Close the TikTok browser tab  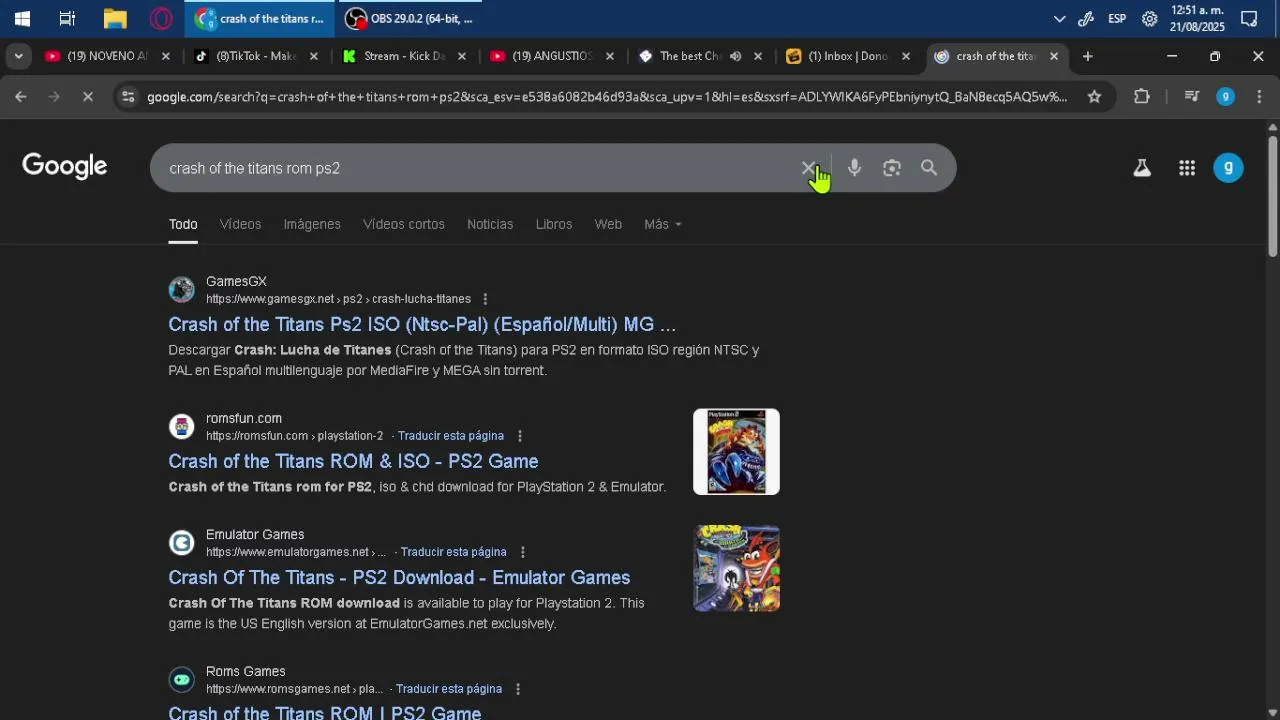(313, 56)
